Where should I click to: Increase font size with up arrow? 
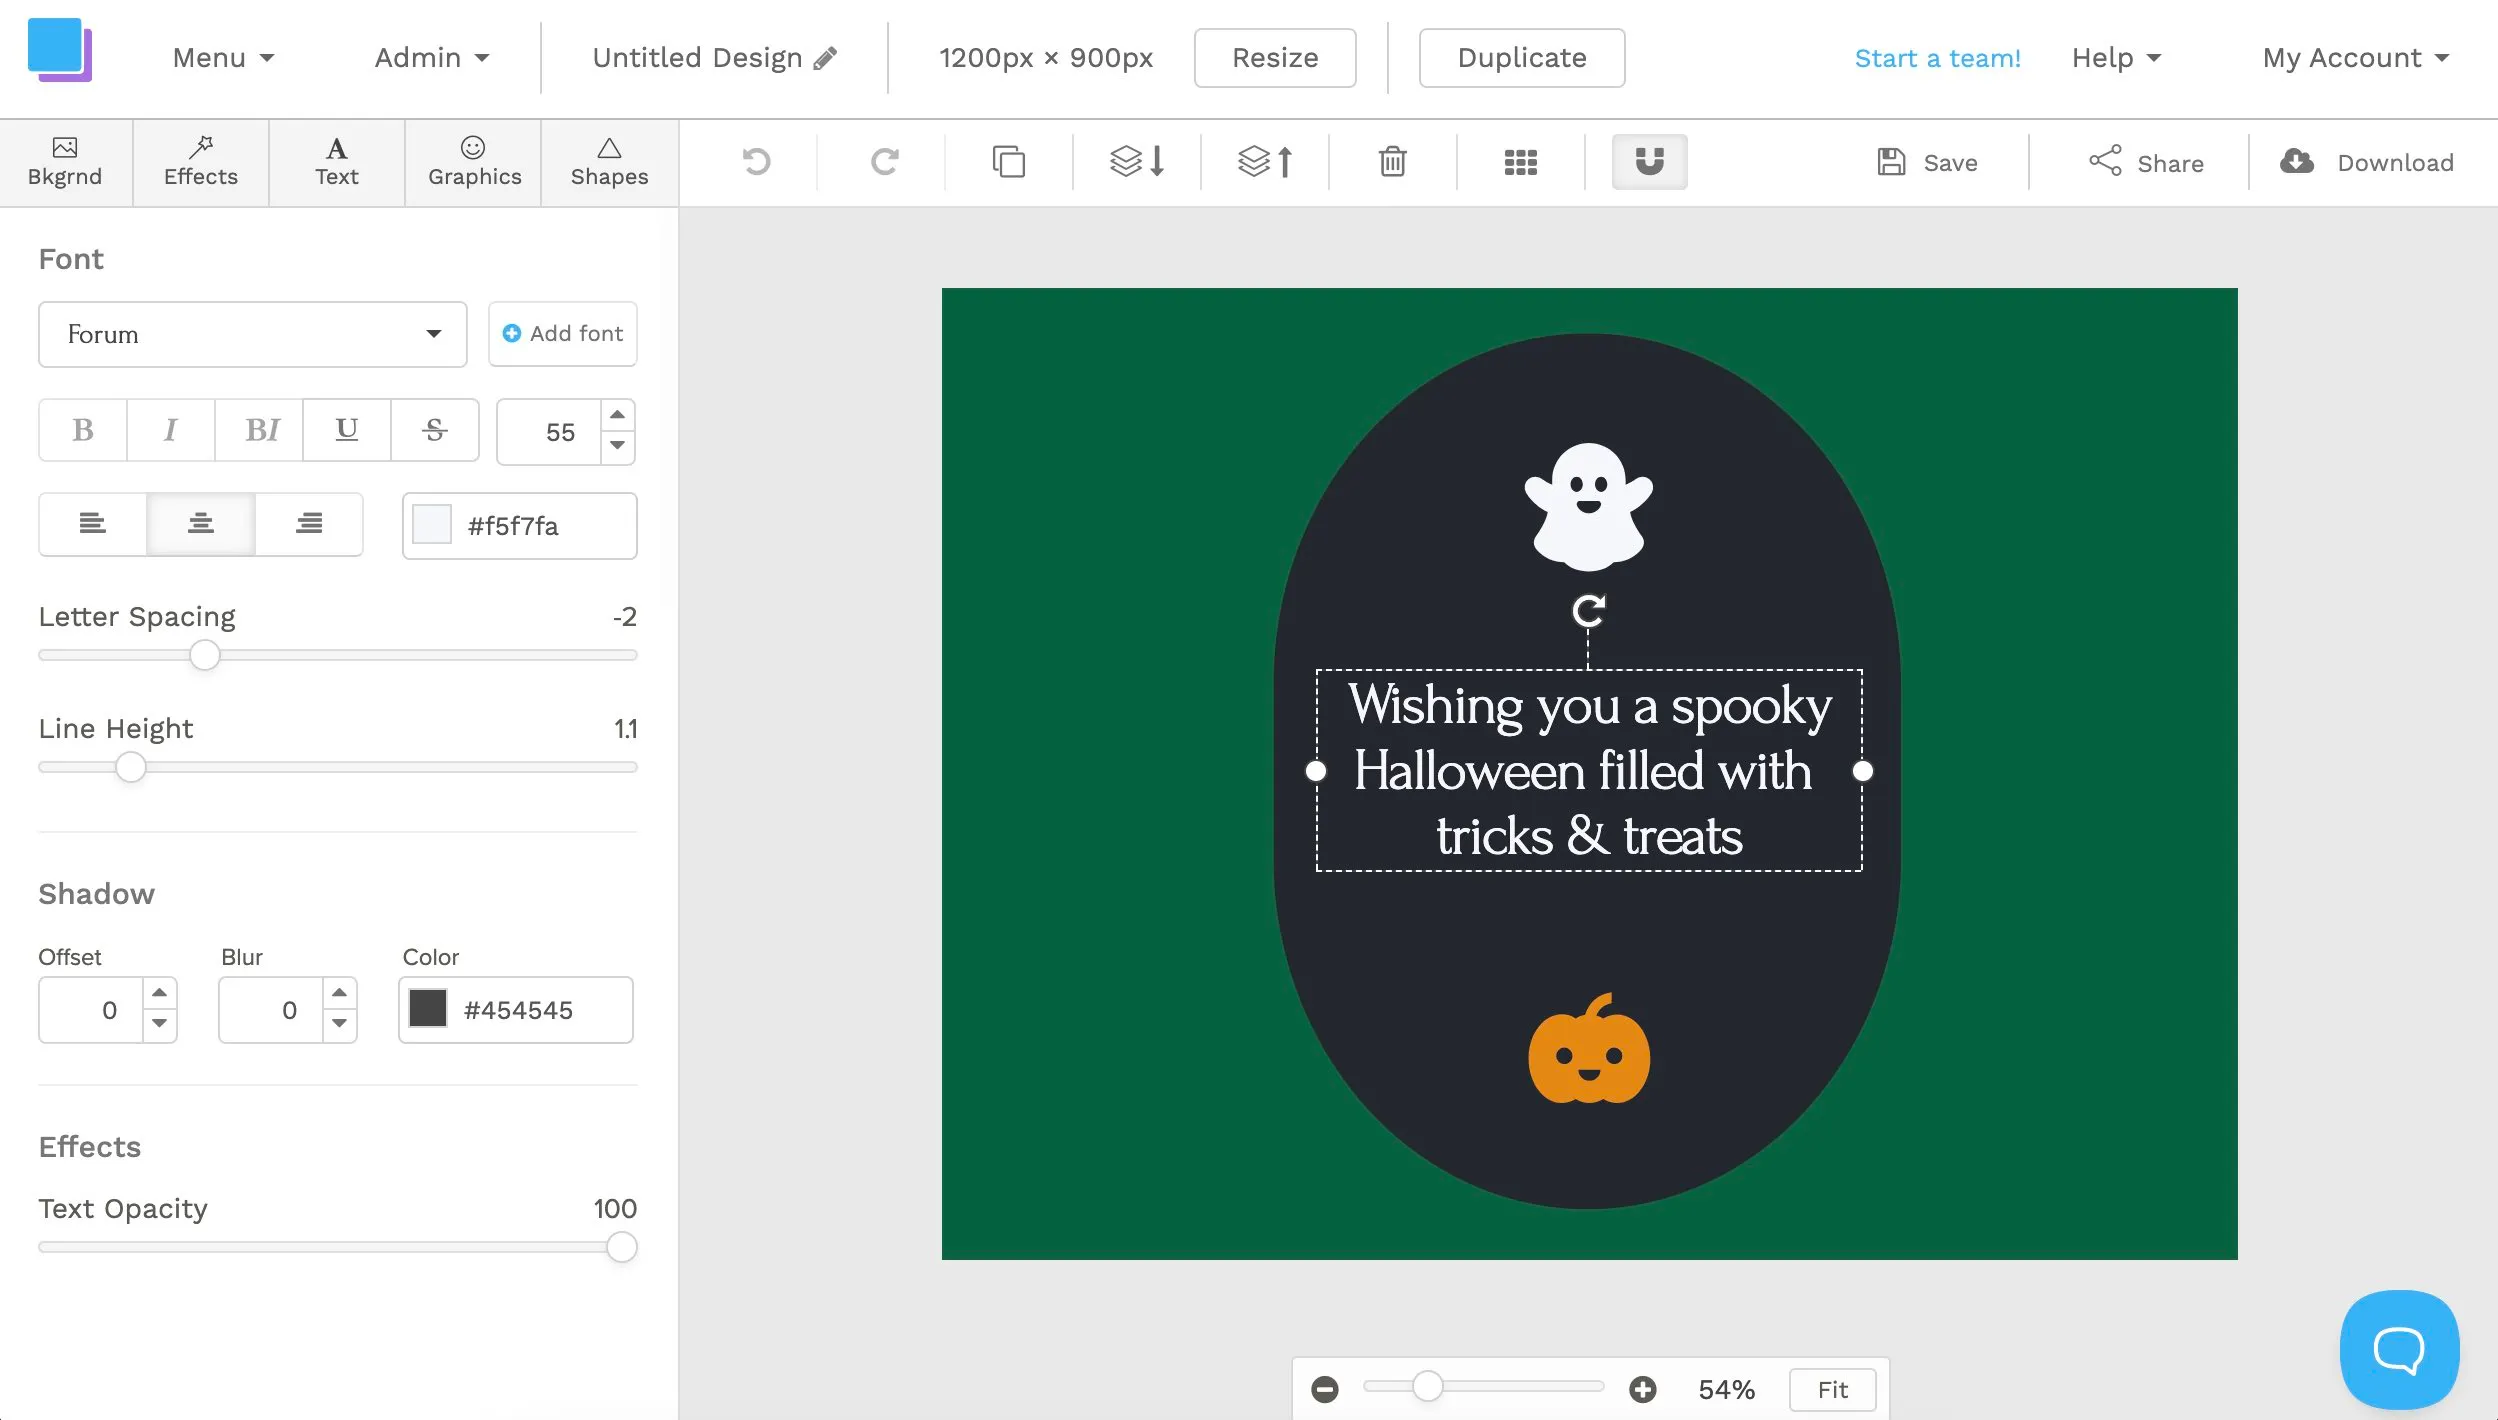tap(618, 415)
